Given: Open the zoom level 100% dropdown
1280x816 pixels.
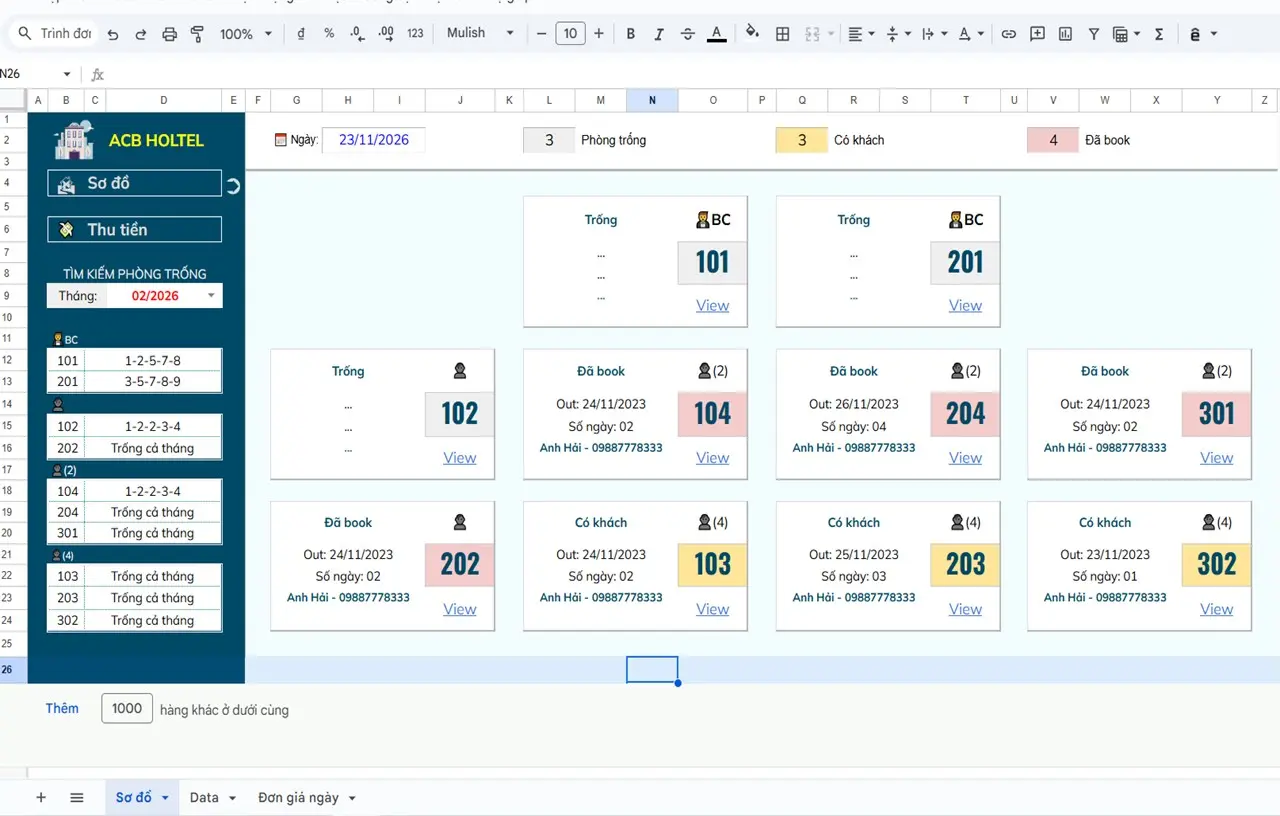Looking at the screenshot, I should coord(245,34).
